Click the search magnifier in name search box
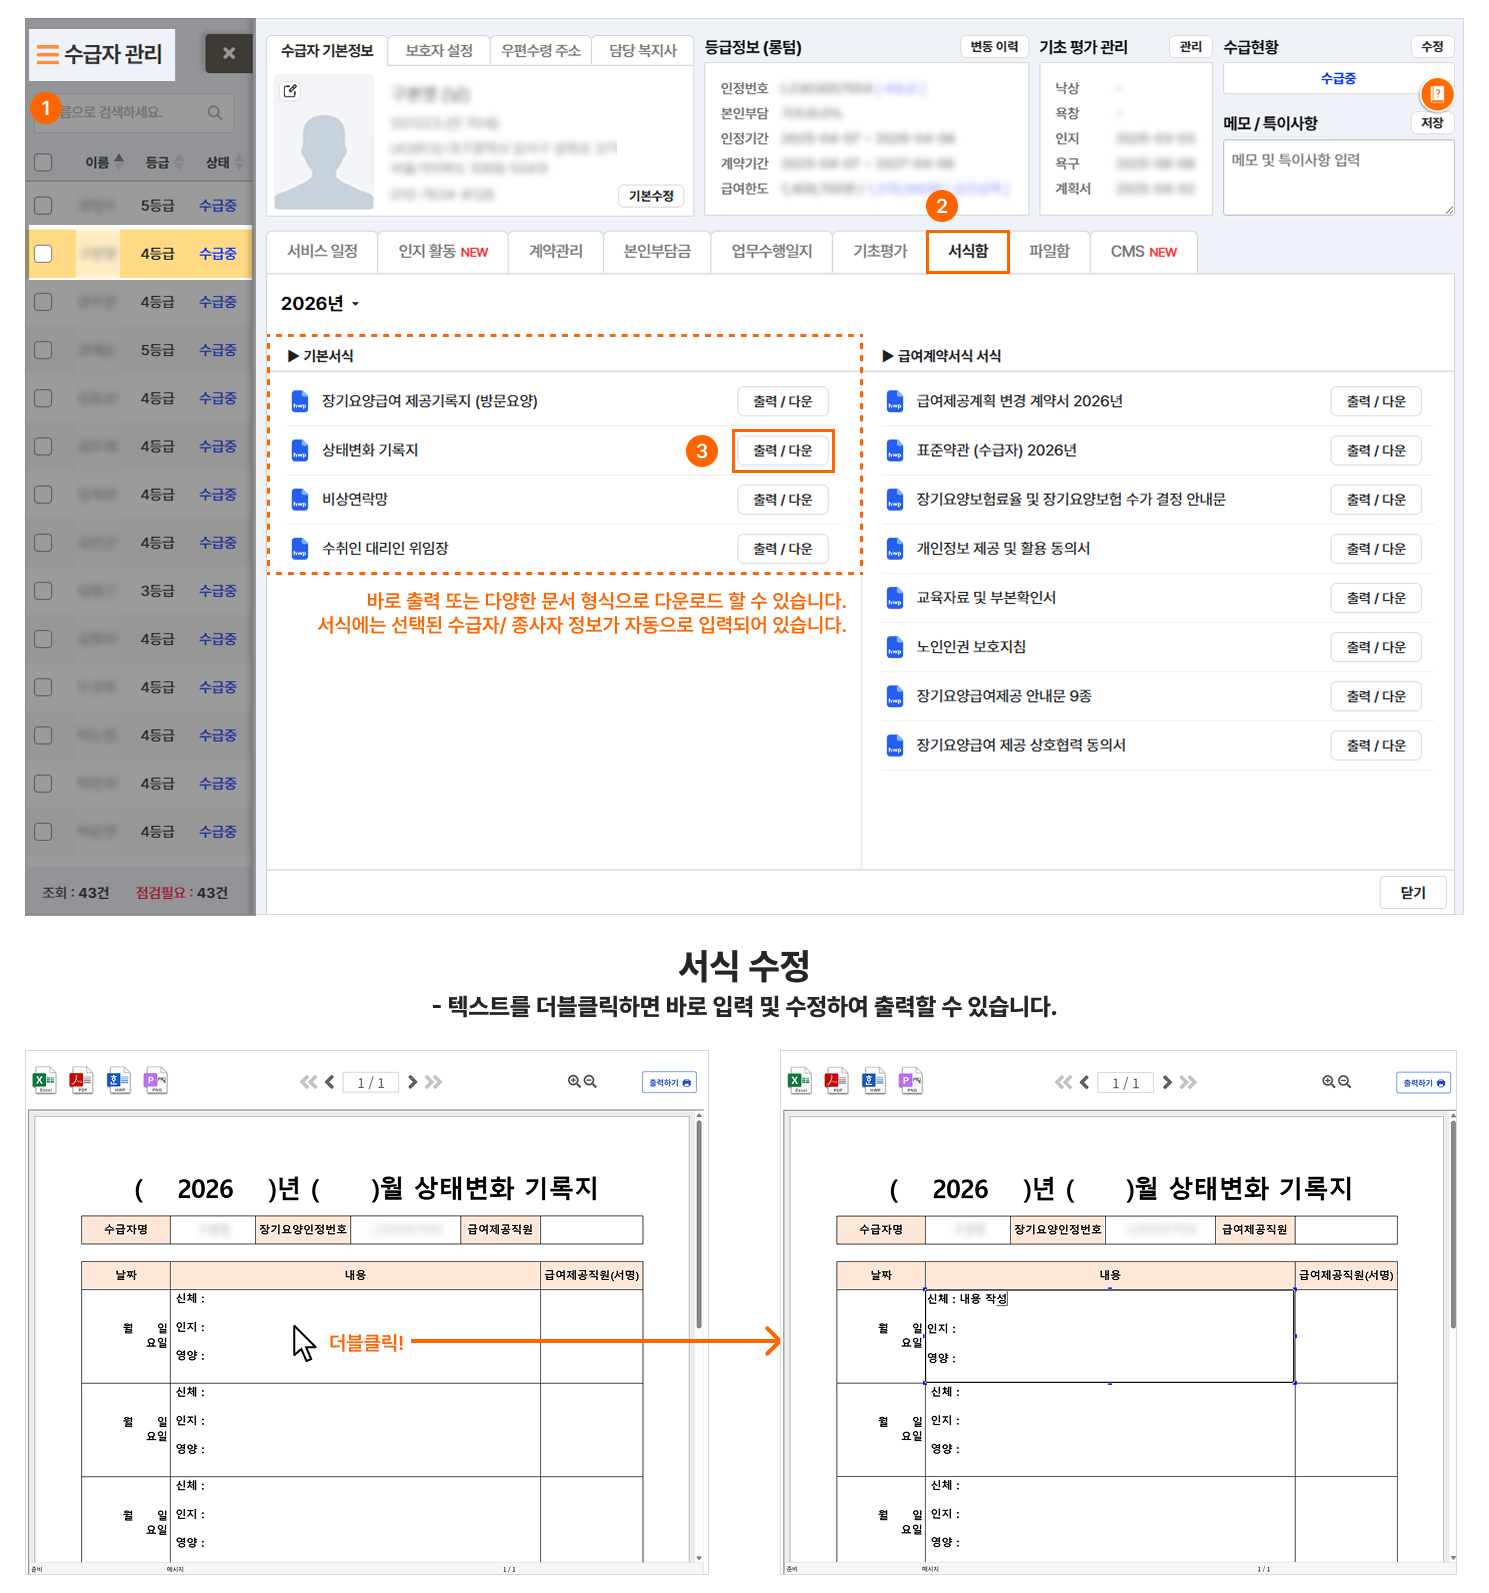This screenshot has width=1489, height=1593. coord(215,113)
